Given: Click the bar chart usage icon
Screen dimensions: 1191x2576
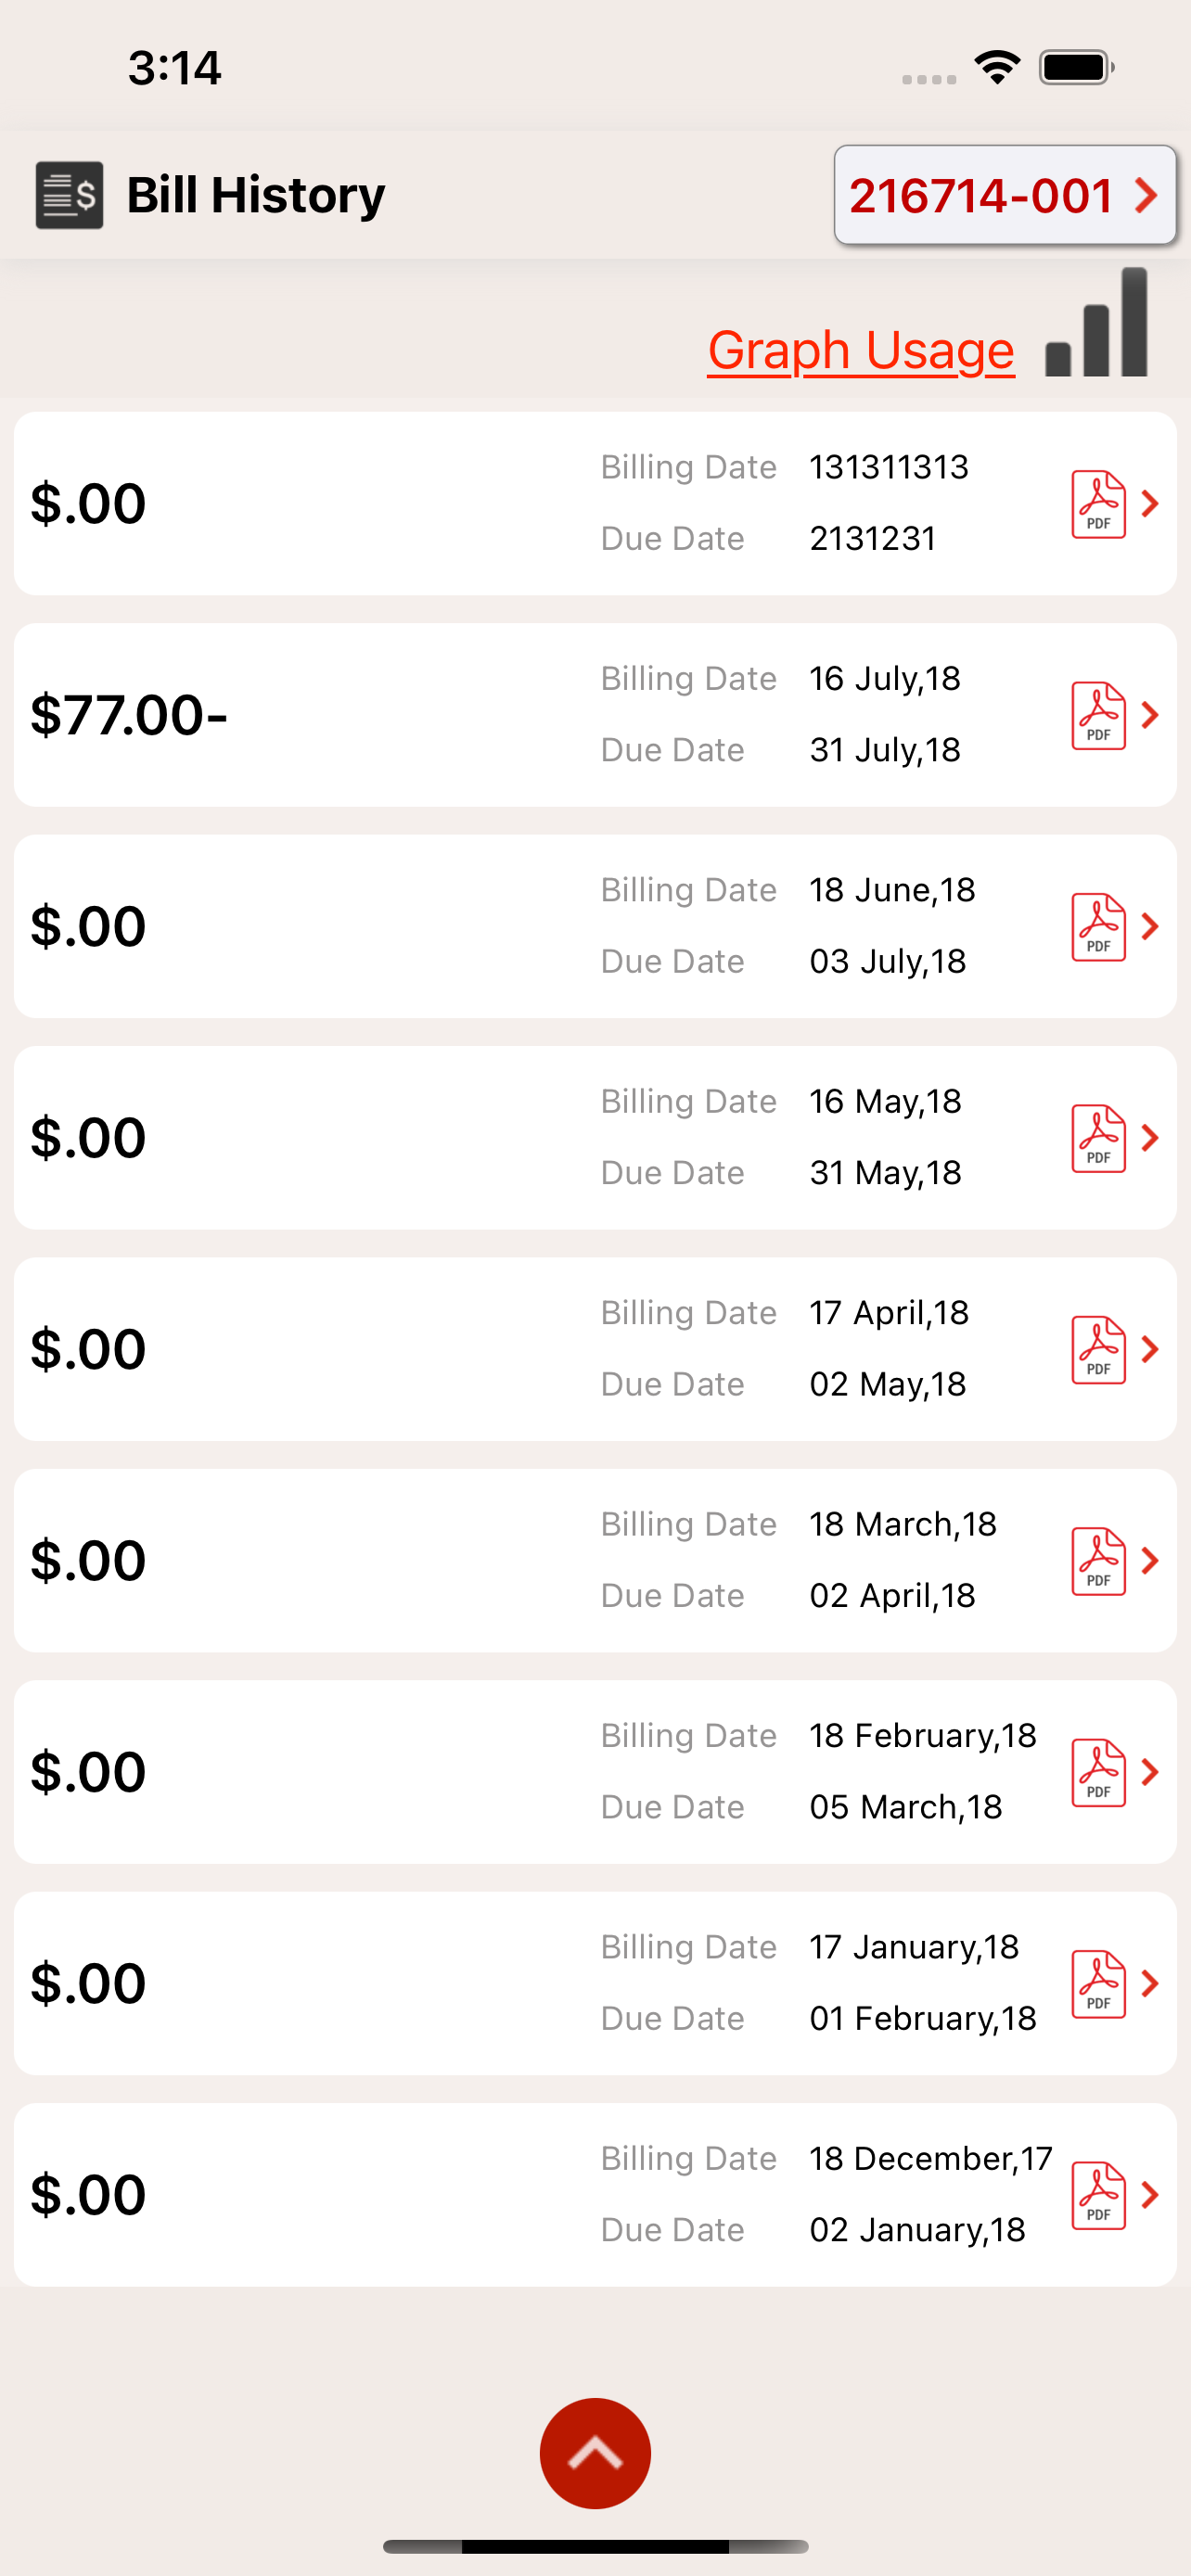Looking at the screenshot, I should pyautogui.click(x=1097, y=322).
